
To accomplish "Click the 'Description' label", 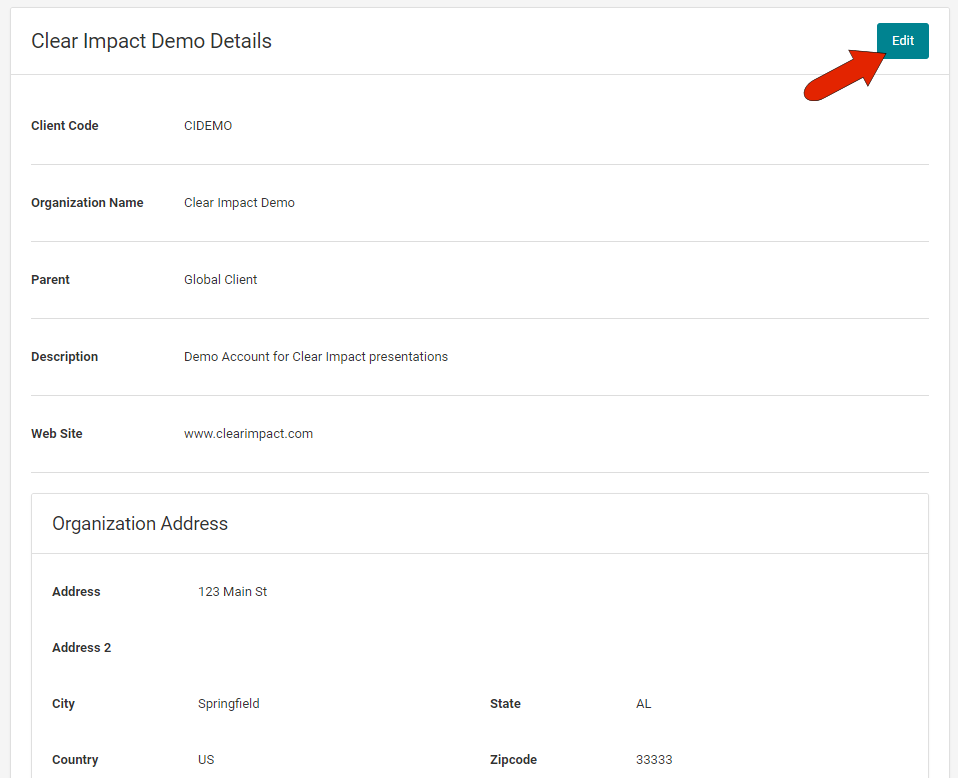I will pyautogui.click(x=64, y=357).
